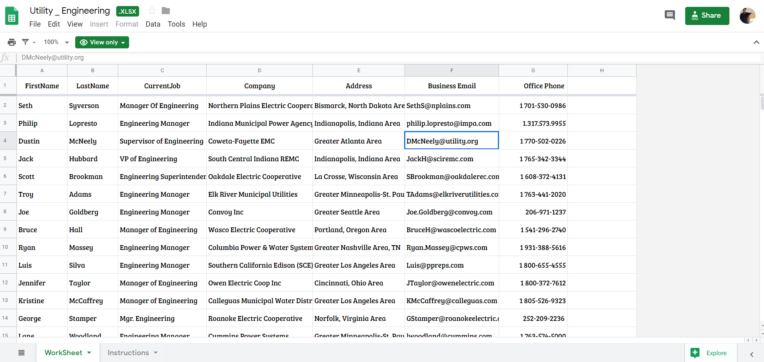This screenshot has width=764, height=362.
Task: Select the cell containing Jennifer
Action: 42,283
